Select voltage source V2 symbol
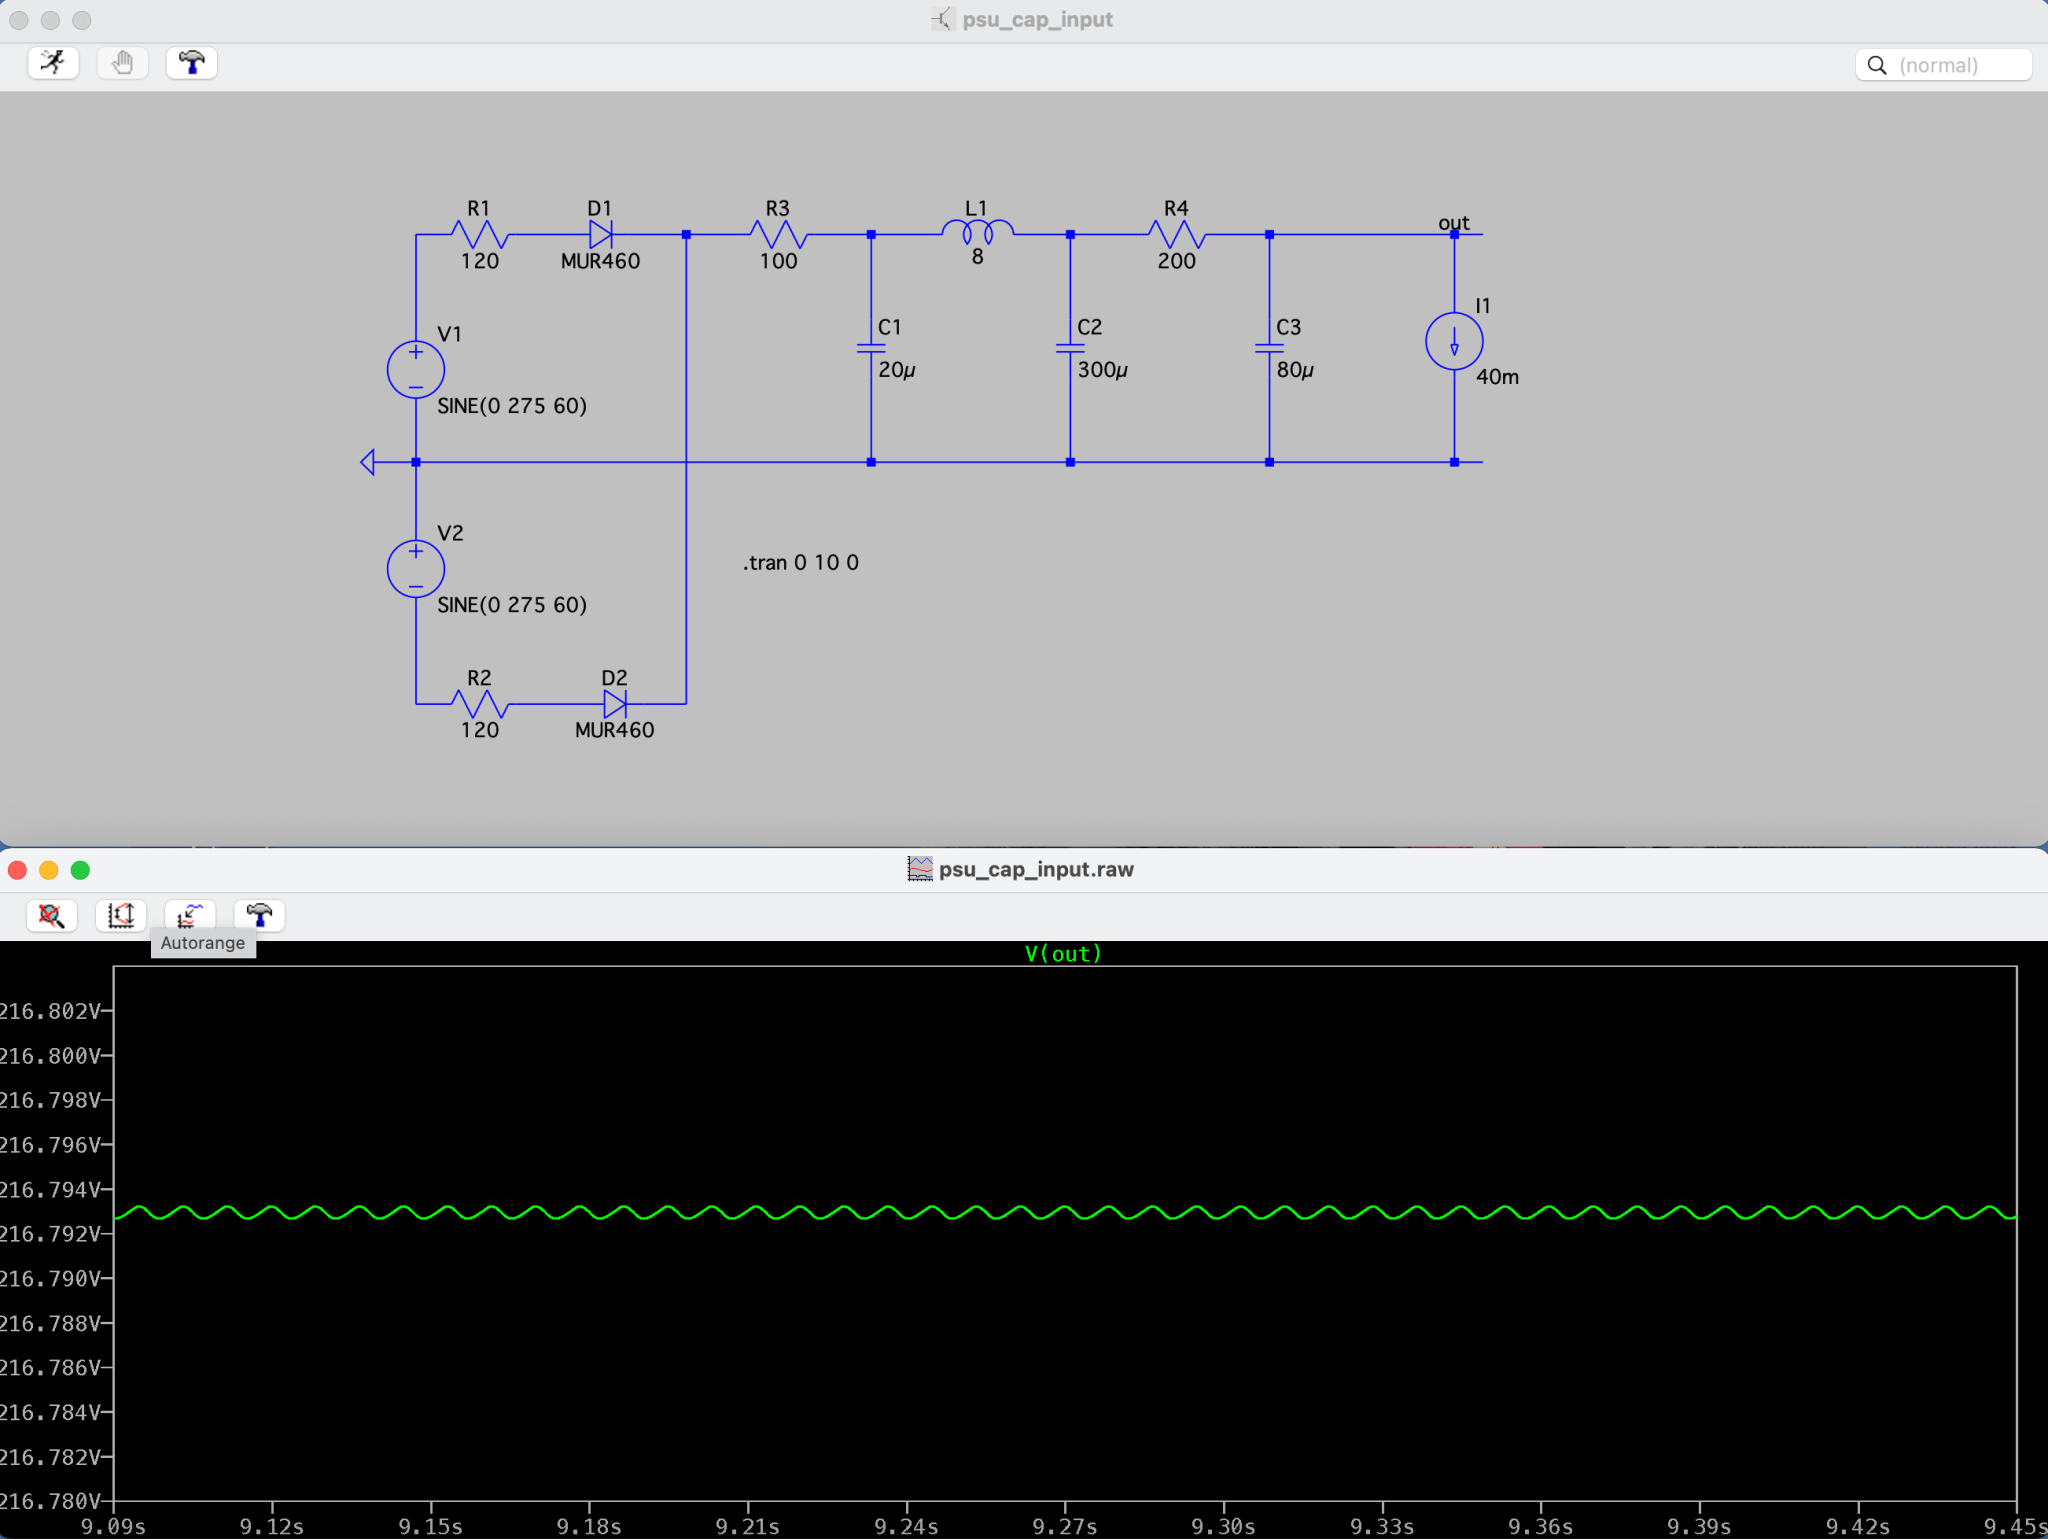2048x1539 pixels. [416, 568]
